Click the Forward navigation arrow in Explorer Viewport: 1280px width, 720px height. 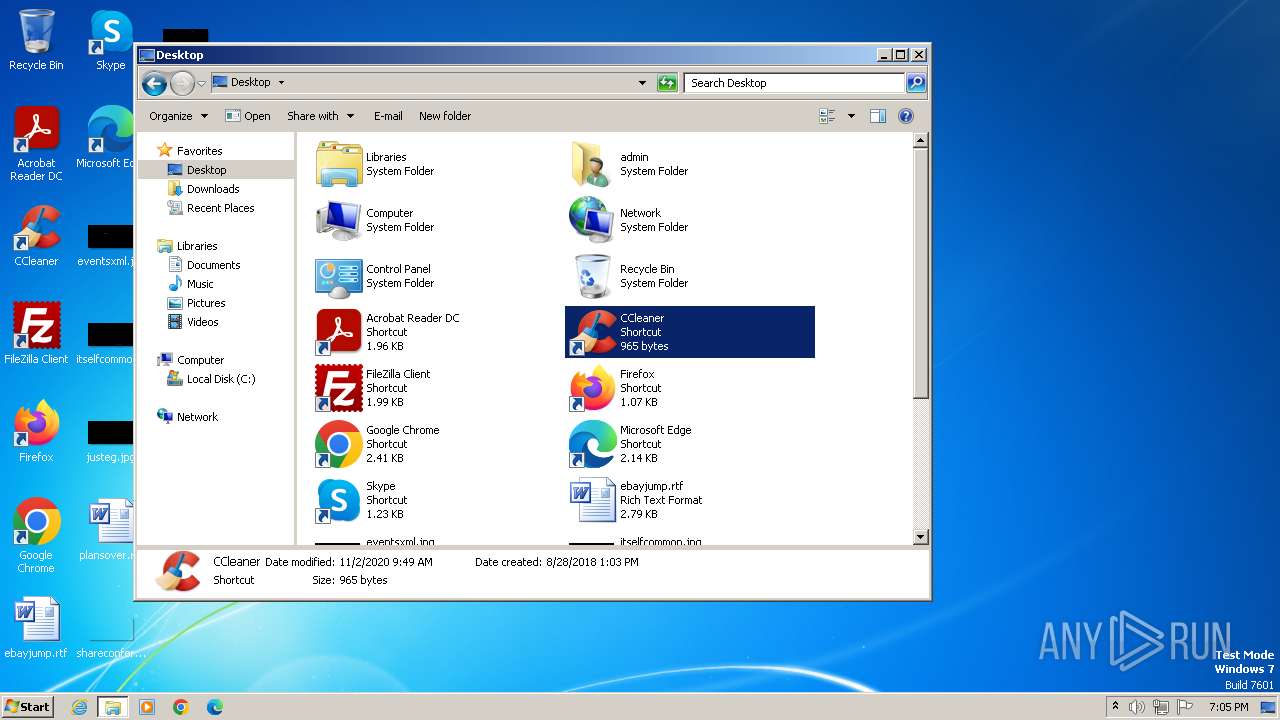coord(182,83)
